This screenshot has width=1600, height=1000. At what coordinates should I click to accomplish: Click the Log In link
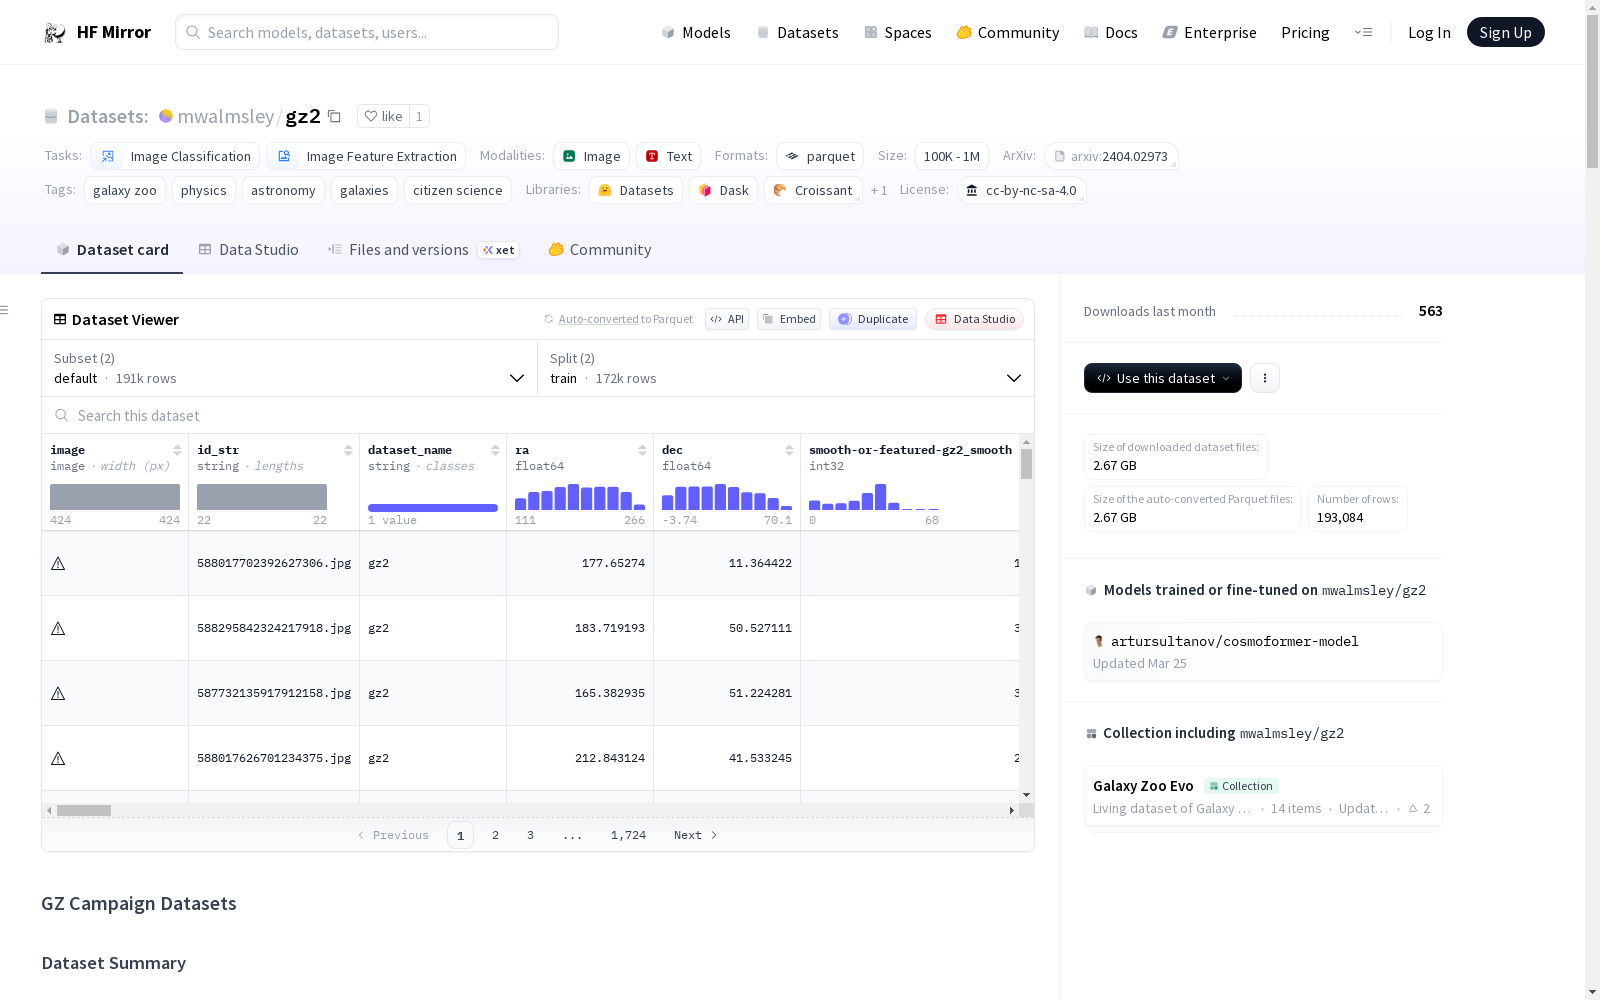1429,32
